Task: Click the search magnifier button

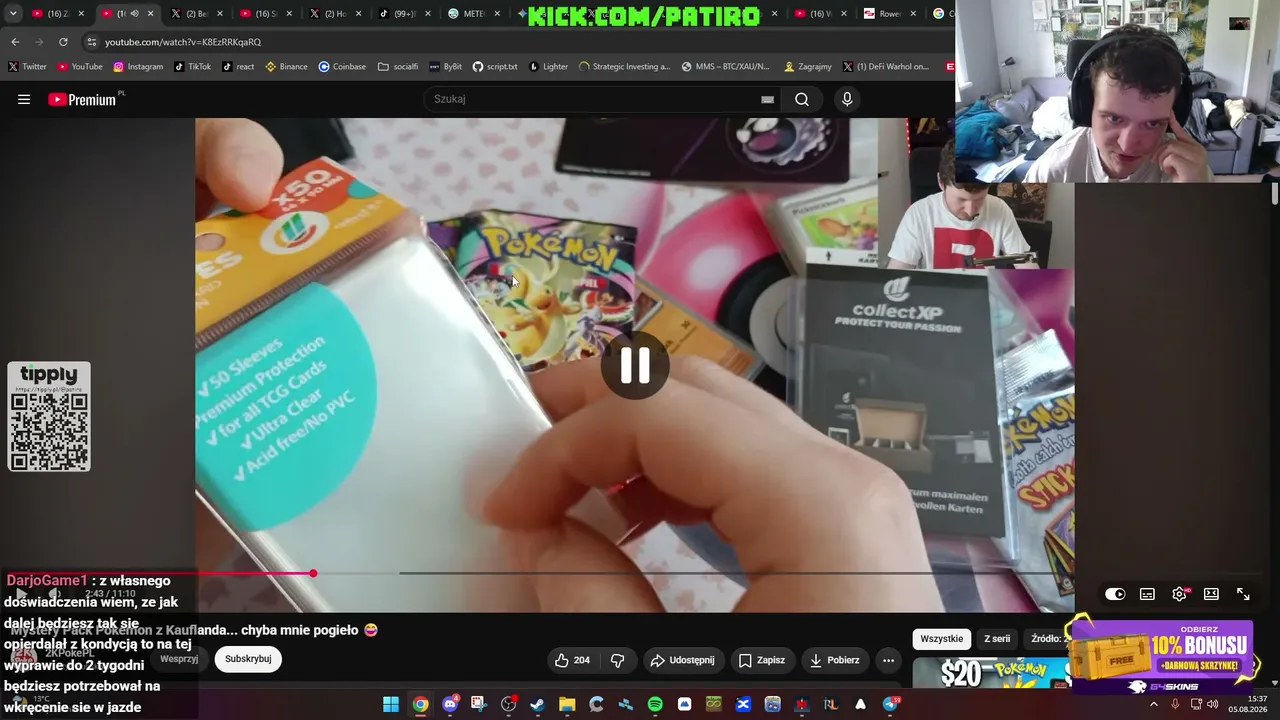Action: (x=802, y=99)
